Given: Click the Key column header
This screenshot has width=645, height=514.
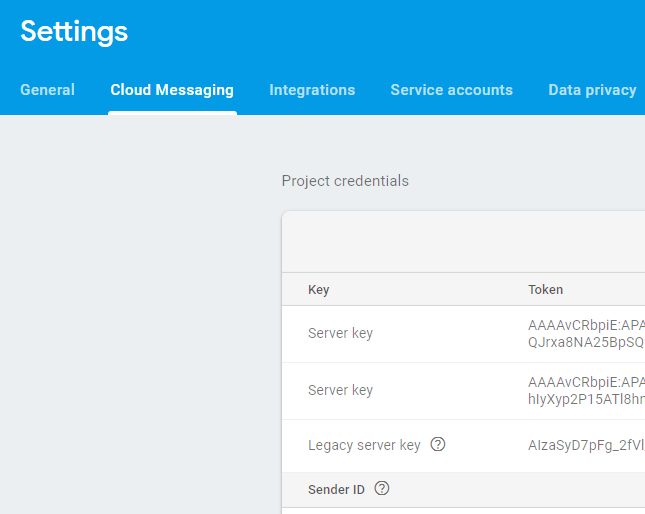Looking at the screenshot, I should click(x=319, y=290).
